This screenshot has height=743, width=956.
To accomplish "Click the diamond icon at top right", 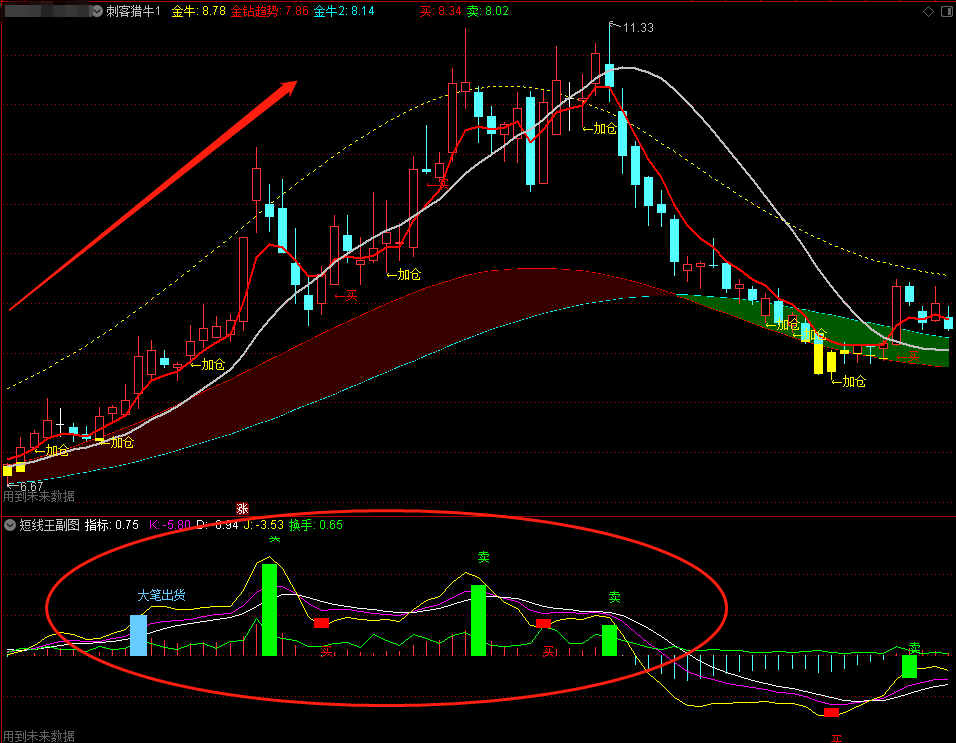I will (x=929, y=11).
